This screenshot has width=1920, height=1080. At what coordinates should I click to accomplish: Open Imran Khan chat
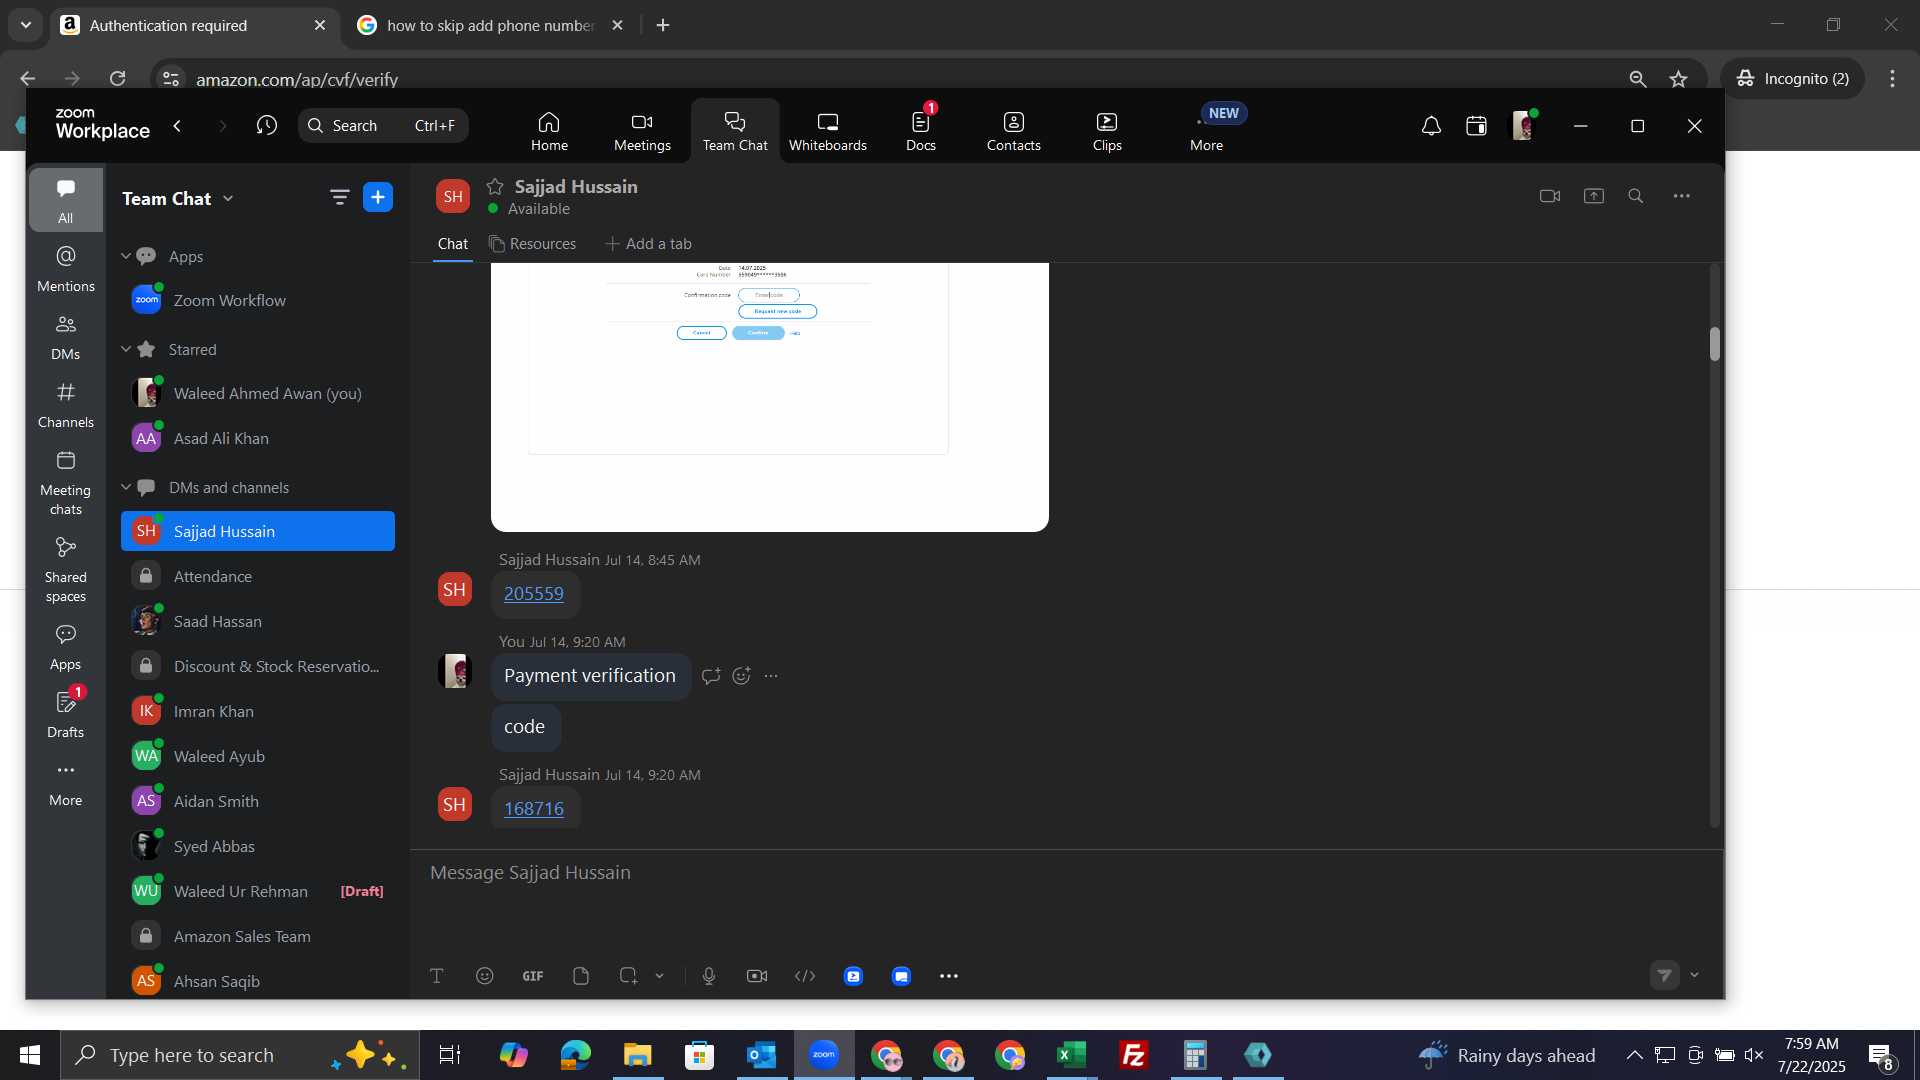coord(258,711)
